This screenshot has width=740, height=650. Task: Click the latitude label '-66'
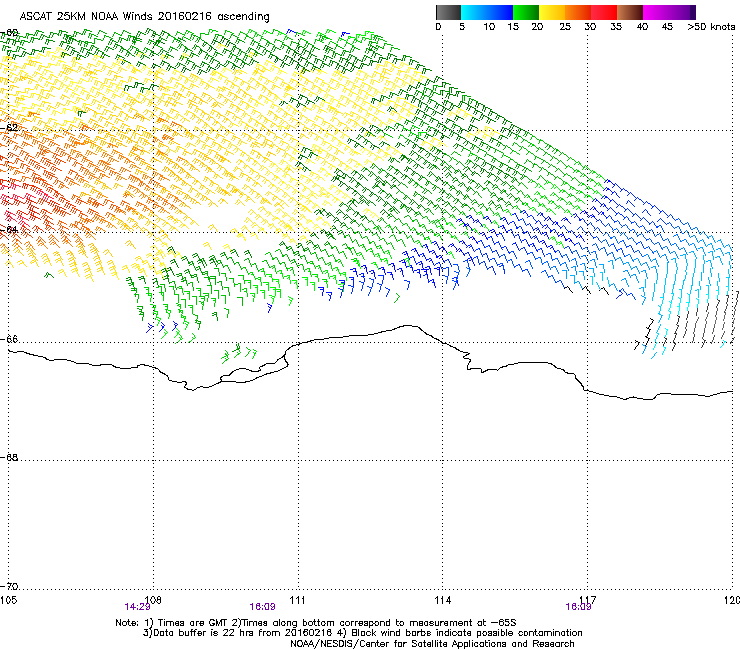9,339
